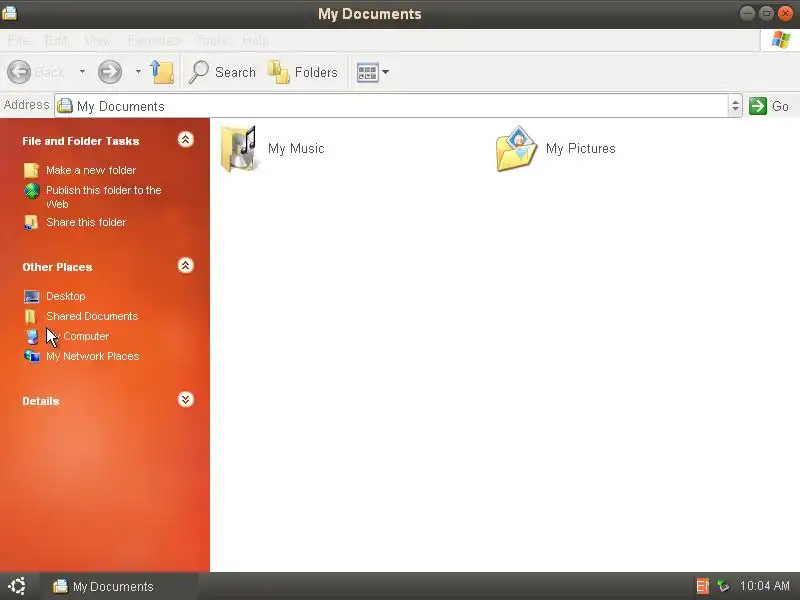This screenshot has height=600, width=800.
Task: Click the orange tray icon
Action: 703,586
